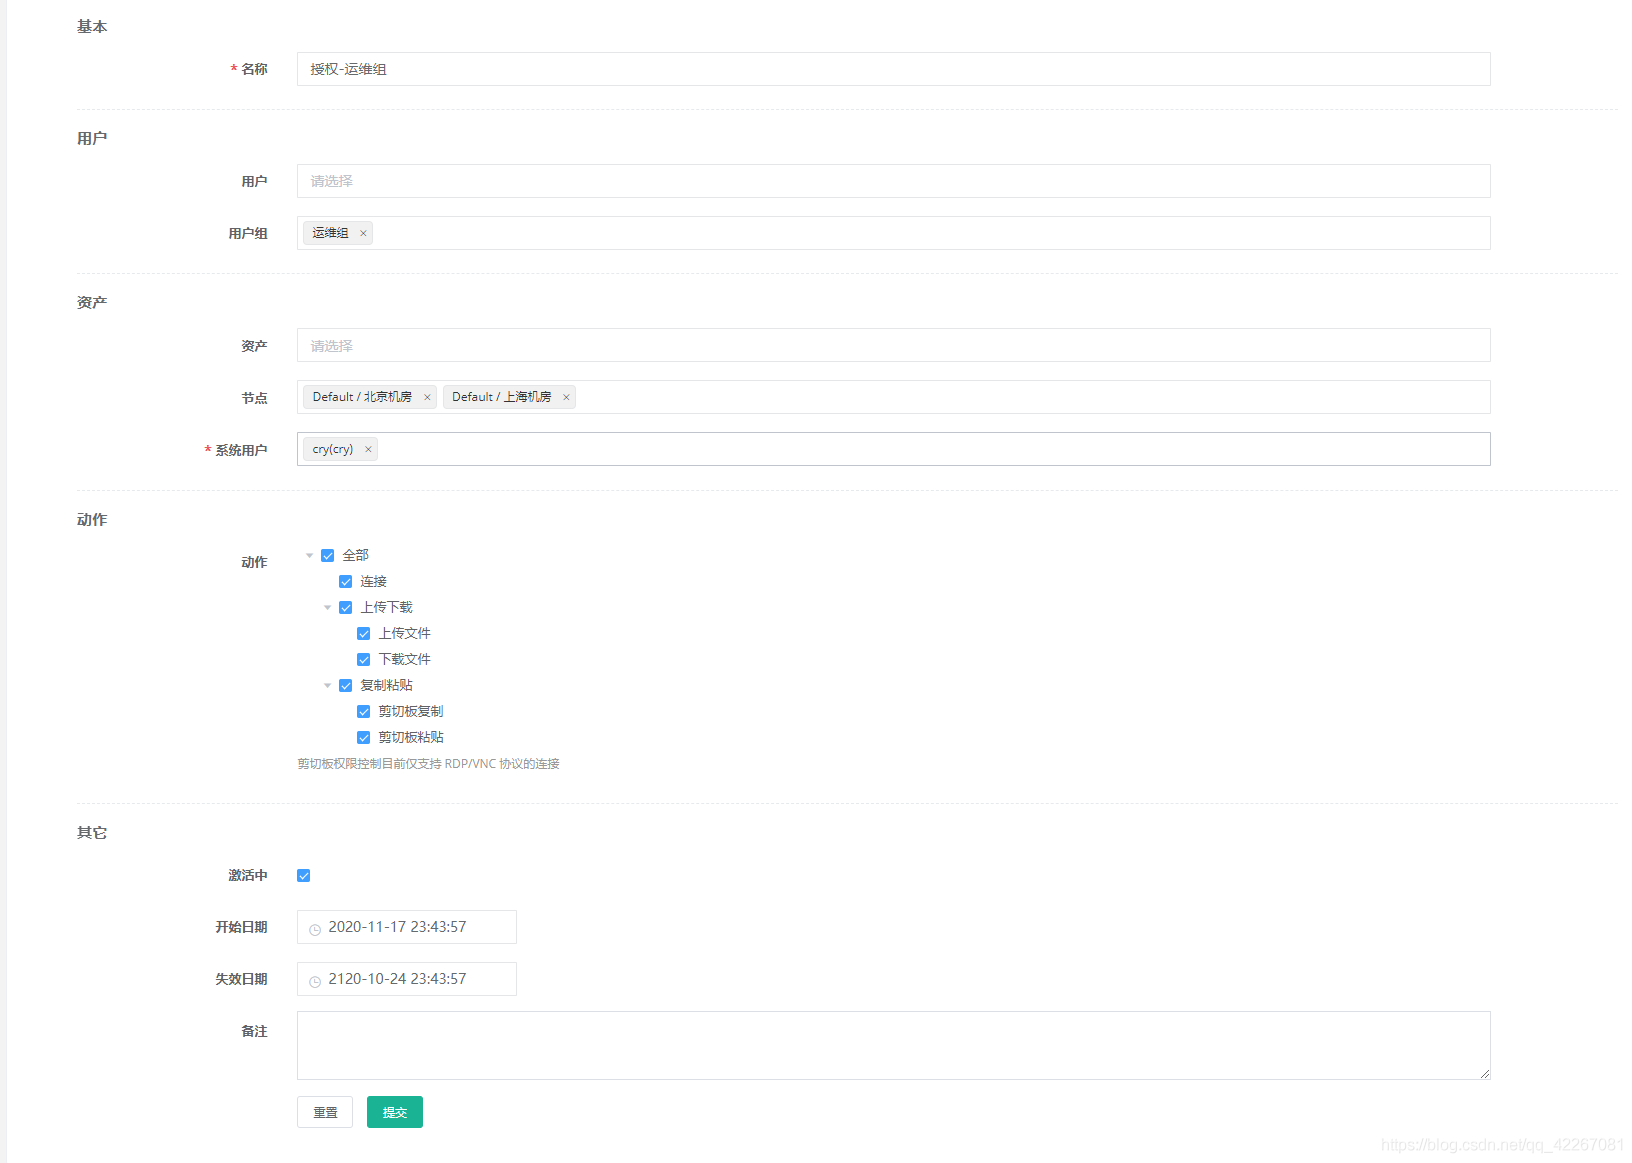The height and width of the screenshot is (1163, 1632).
Task: Open the 开始日期 date picker field
Action: [x=406, y=927]
